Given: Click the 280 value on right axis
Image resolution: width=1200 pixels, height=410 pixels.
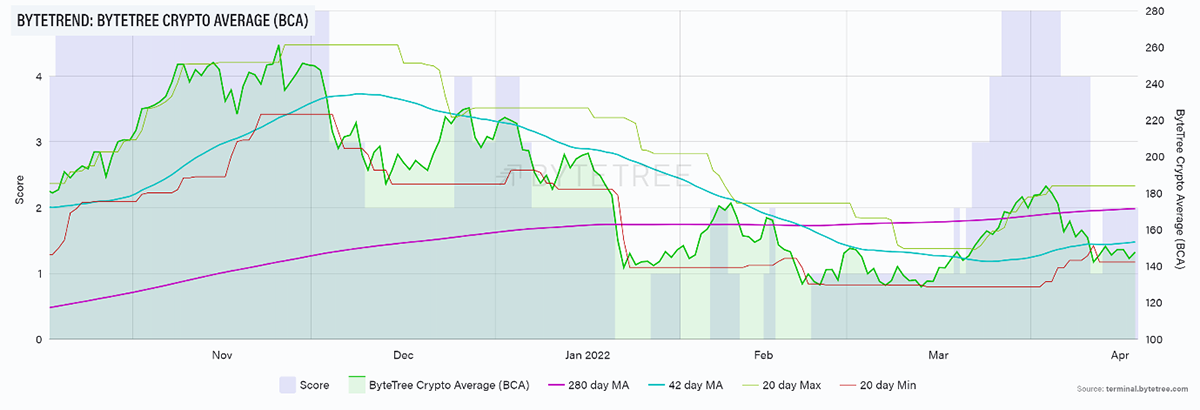Looking at the screenshot, I should pos(1155,11).
